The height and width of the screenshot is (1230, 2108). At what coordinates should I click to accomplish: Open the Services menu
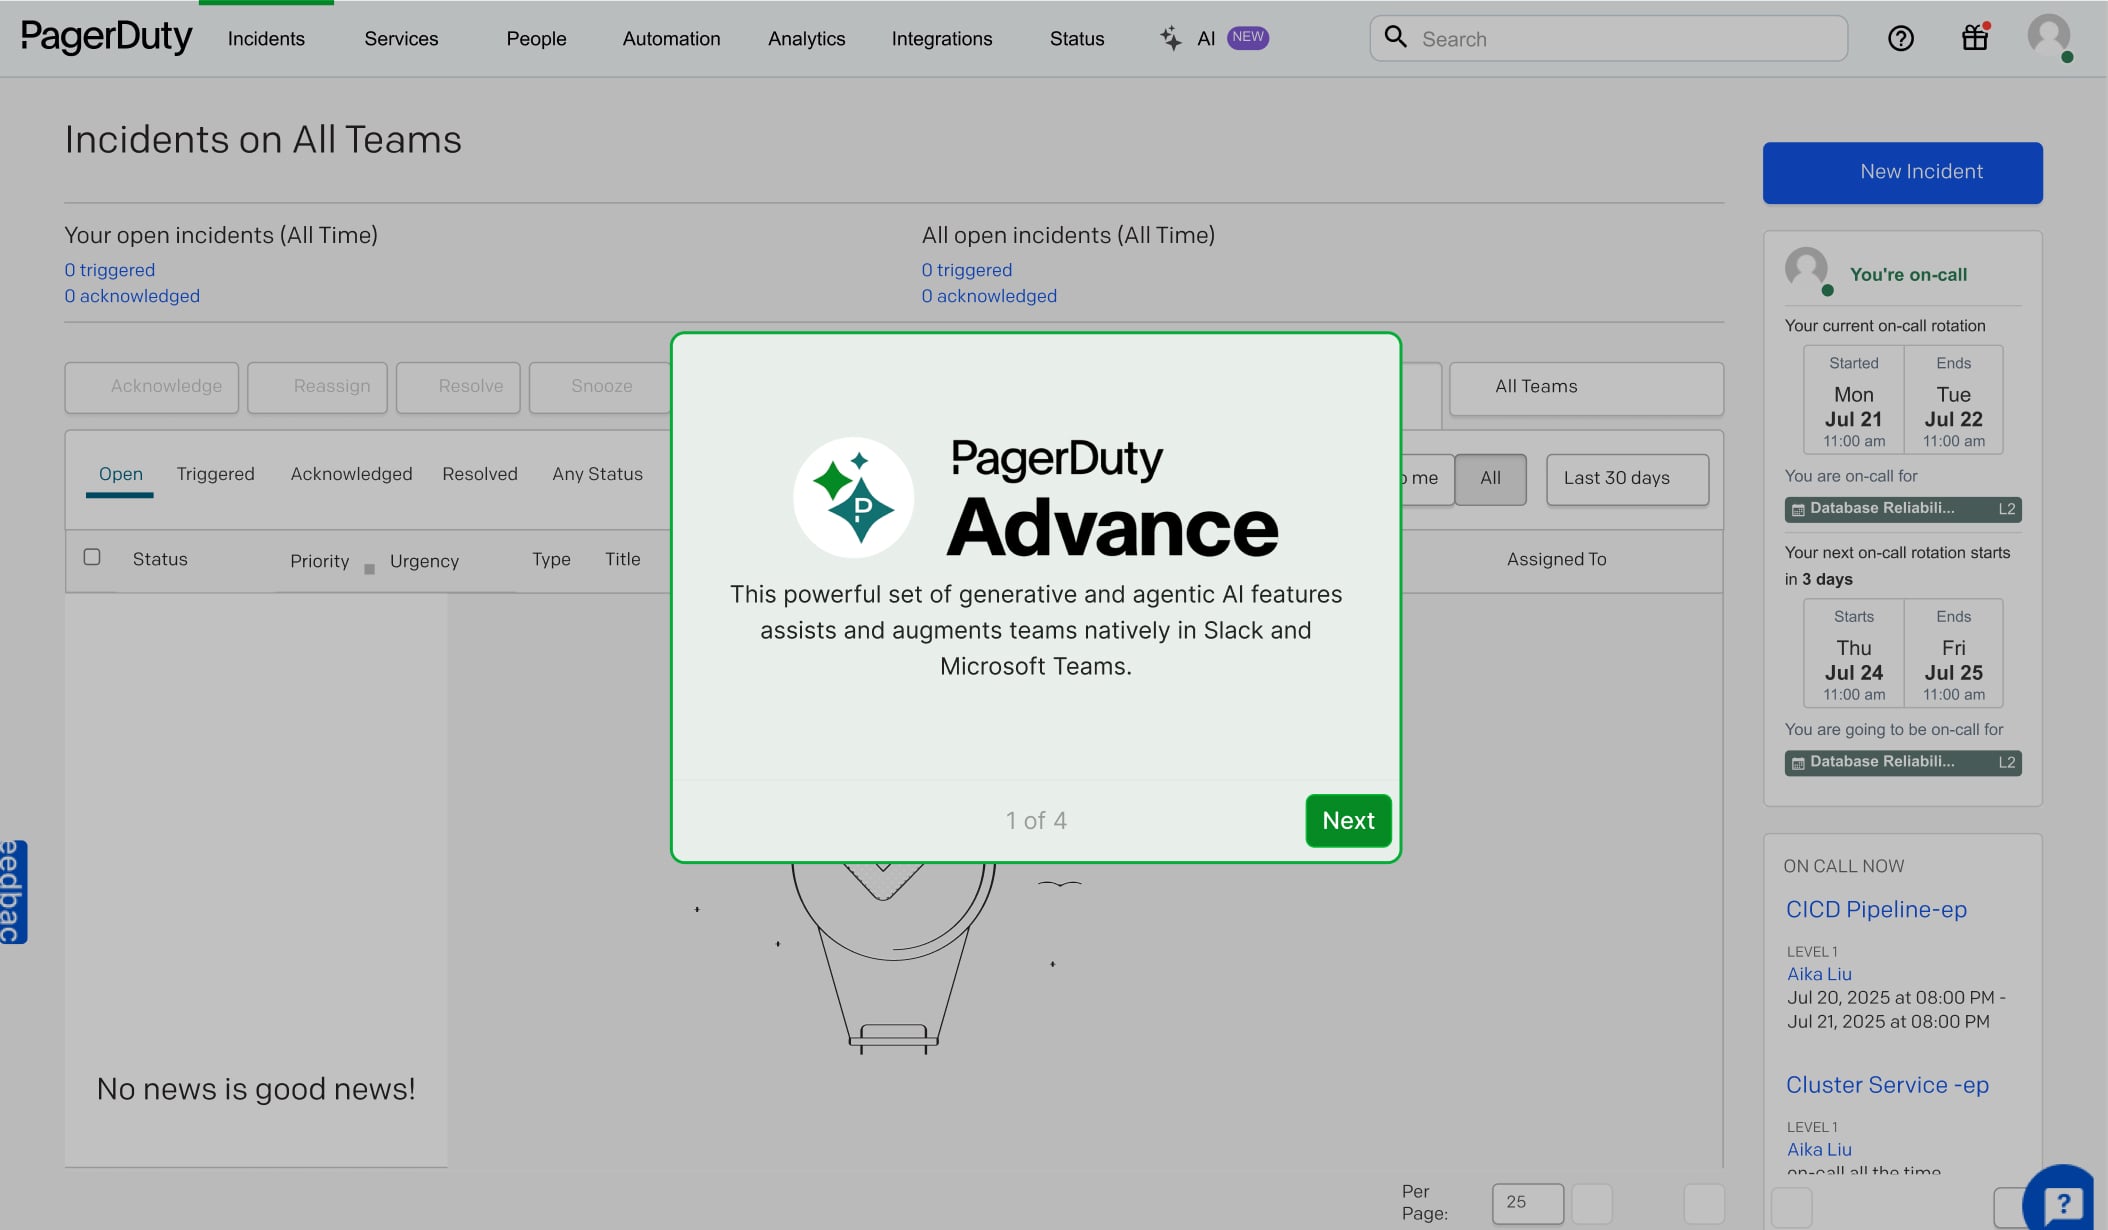click(401, 39)
